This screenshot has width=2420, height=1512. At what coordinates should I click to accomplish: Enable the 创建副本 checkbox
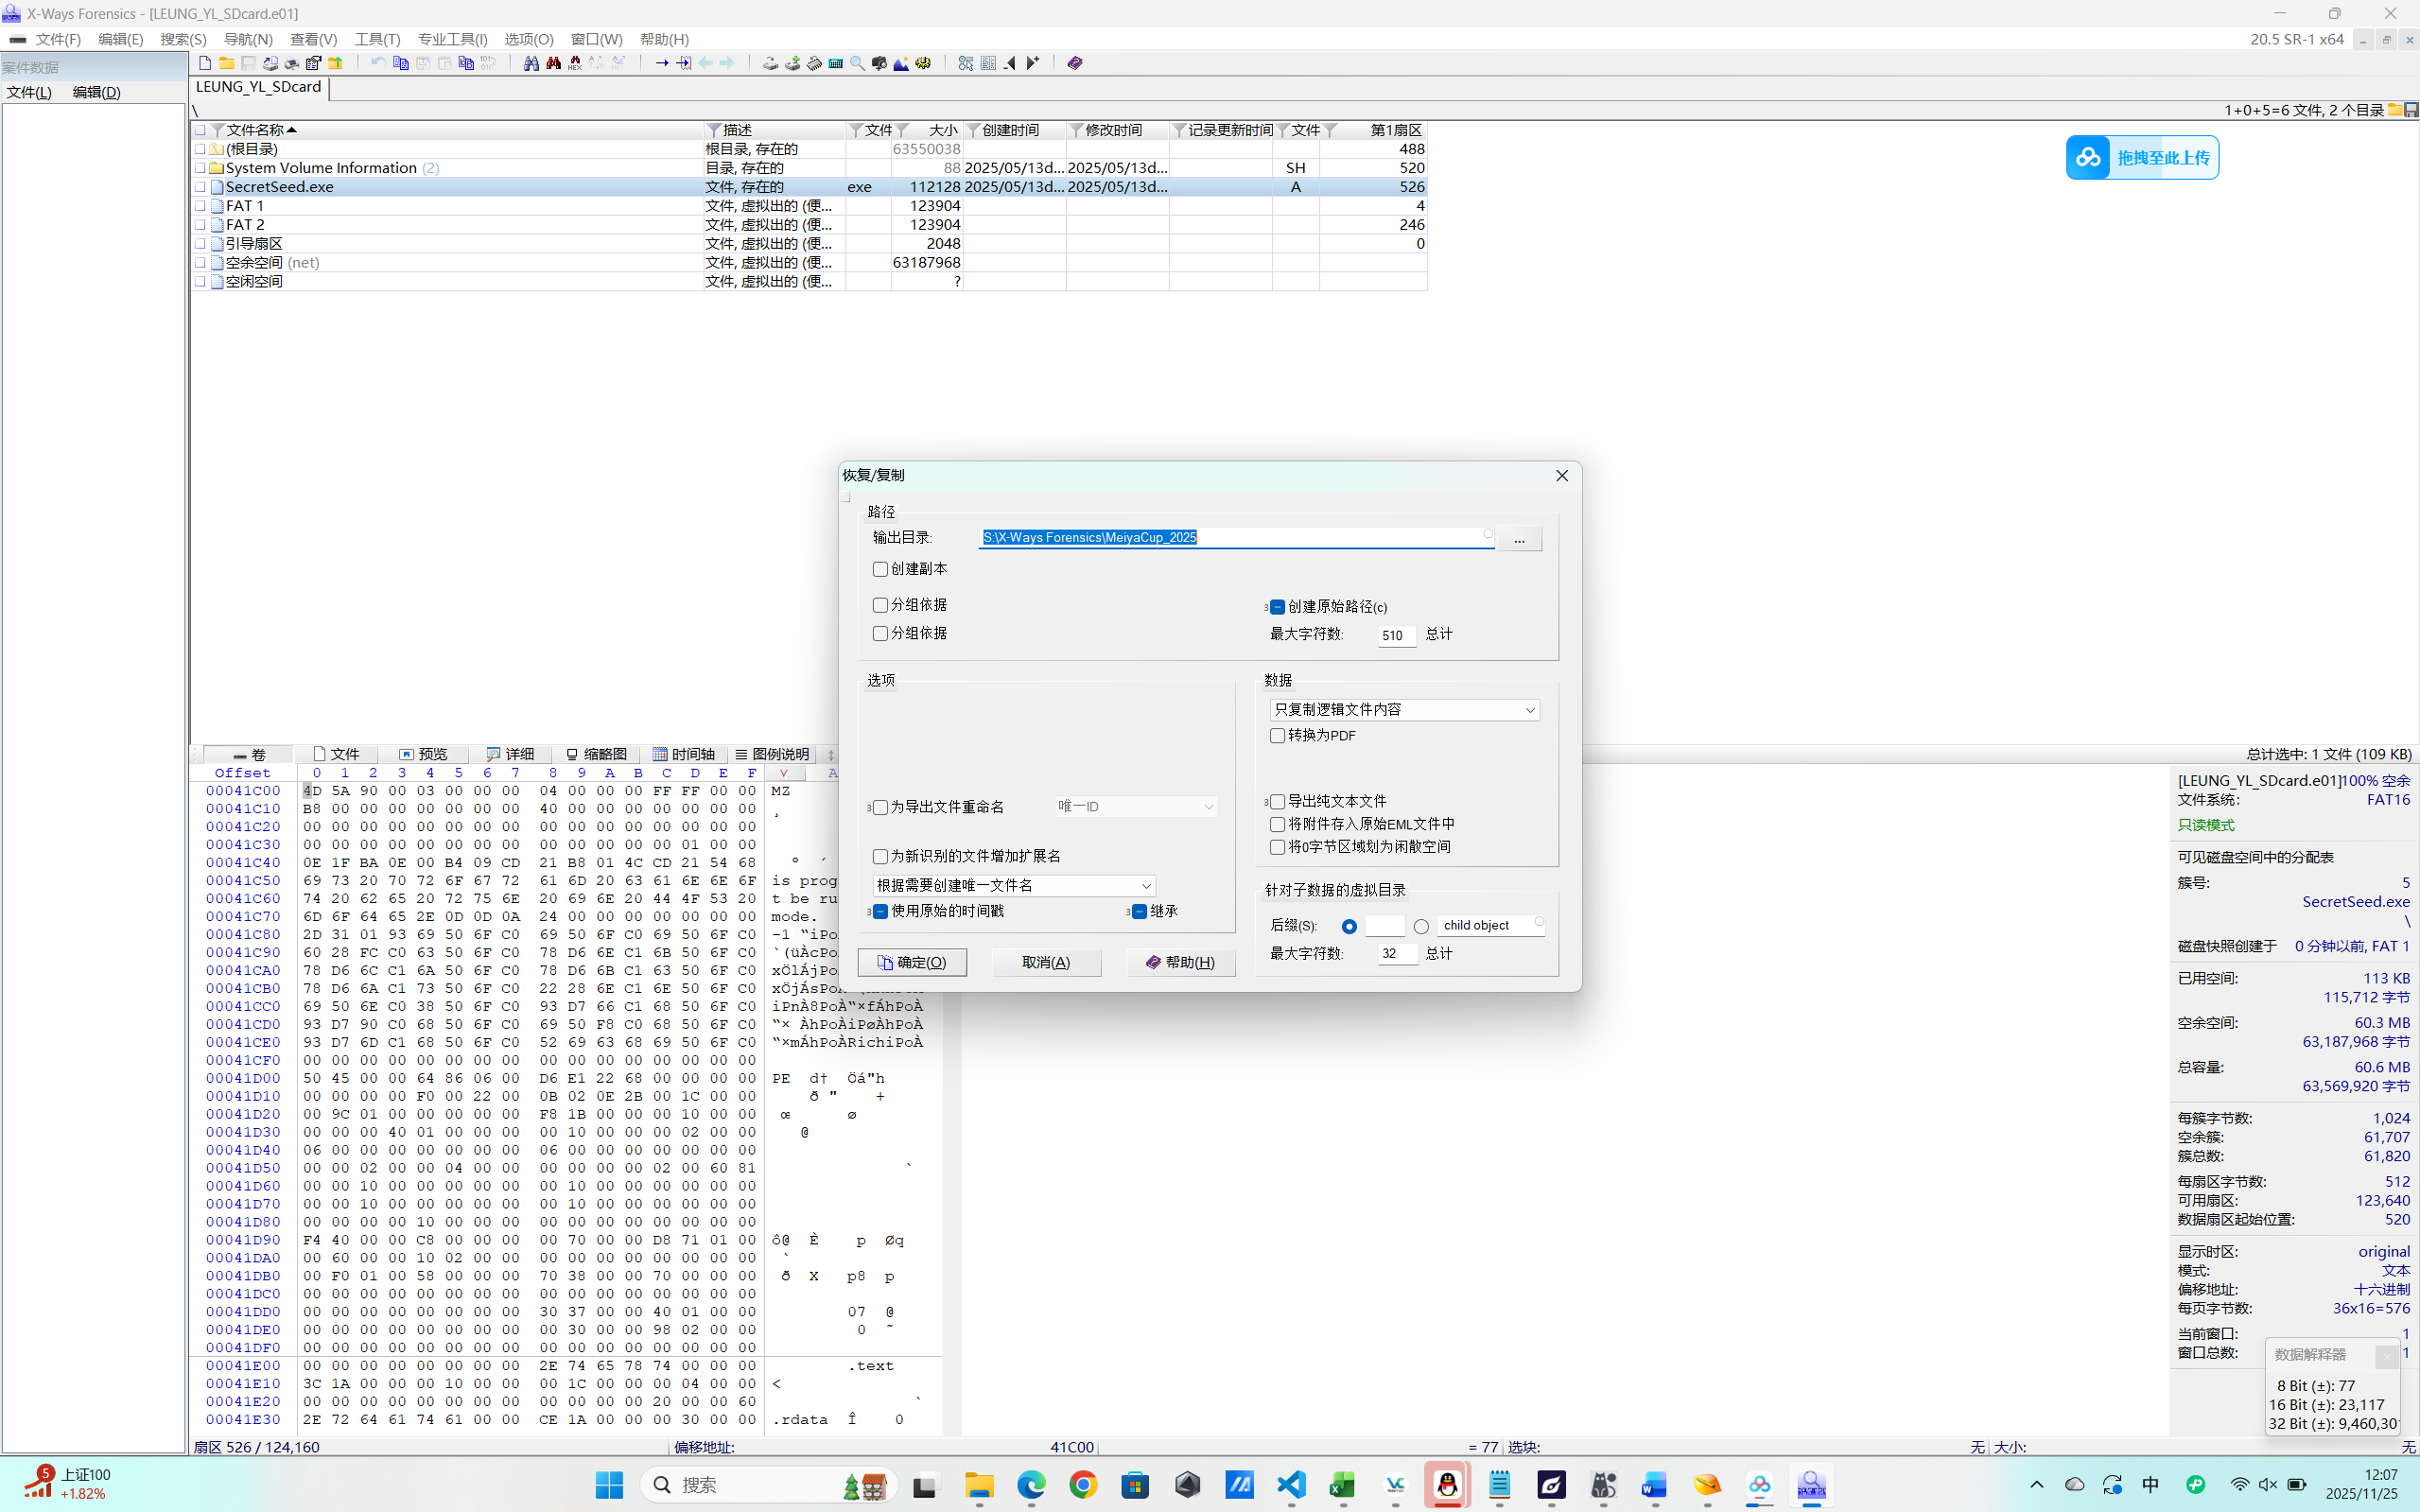[x=880, y=569]
